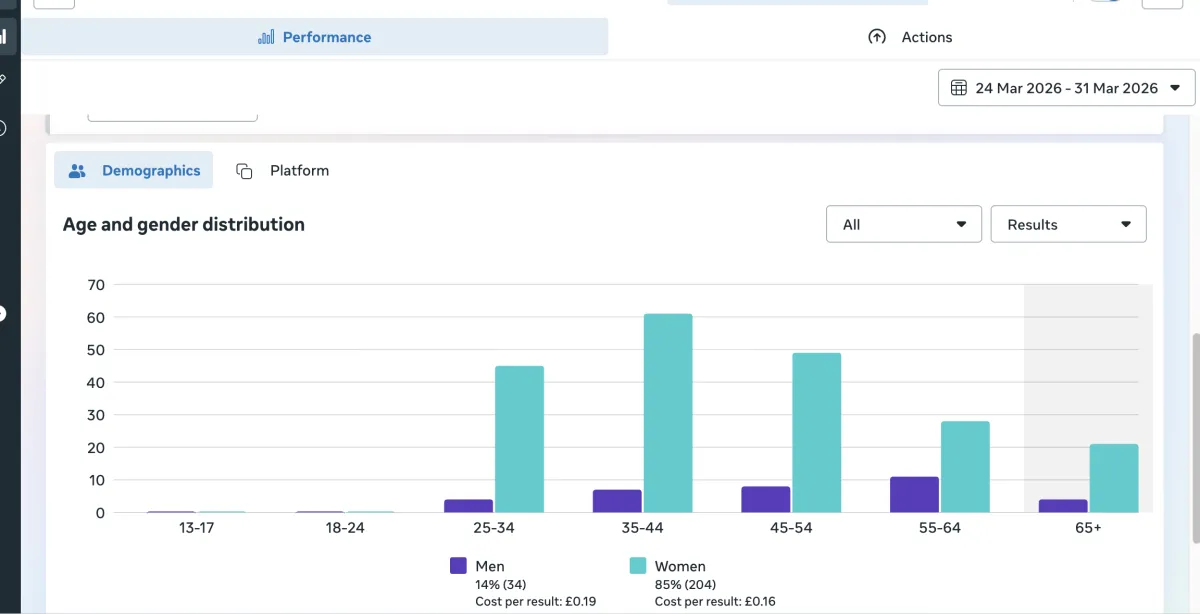Screen dimensions: 1200x614
Task: Click the pencil edit icon in sidebar
Action: 4,79
